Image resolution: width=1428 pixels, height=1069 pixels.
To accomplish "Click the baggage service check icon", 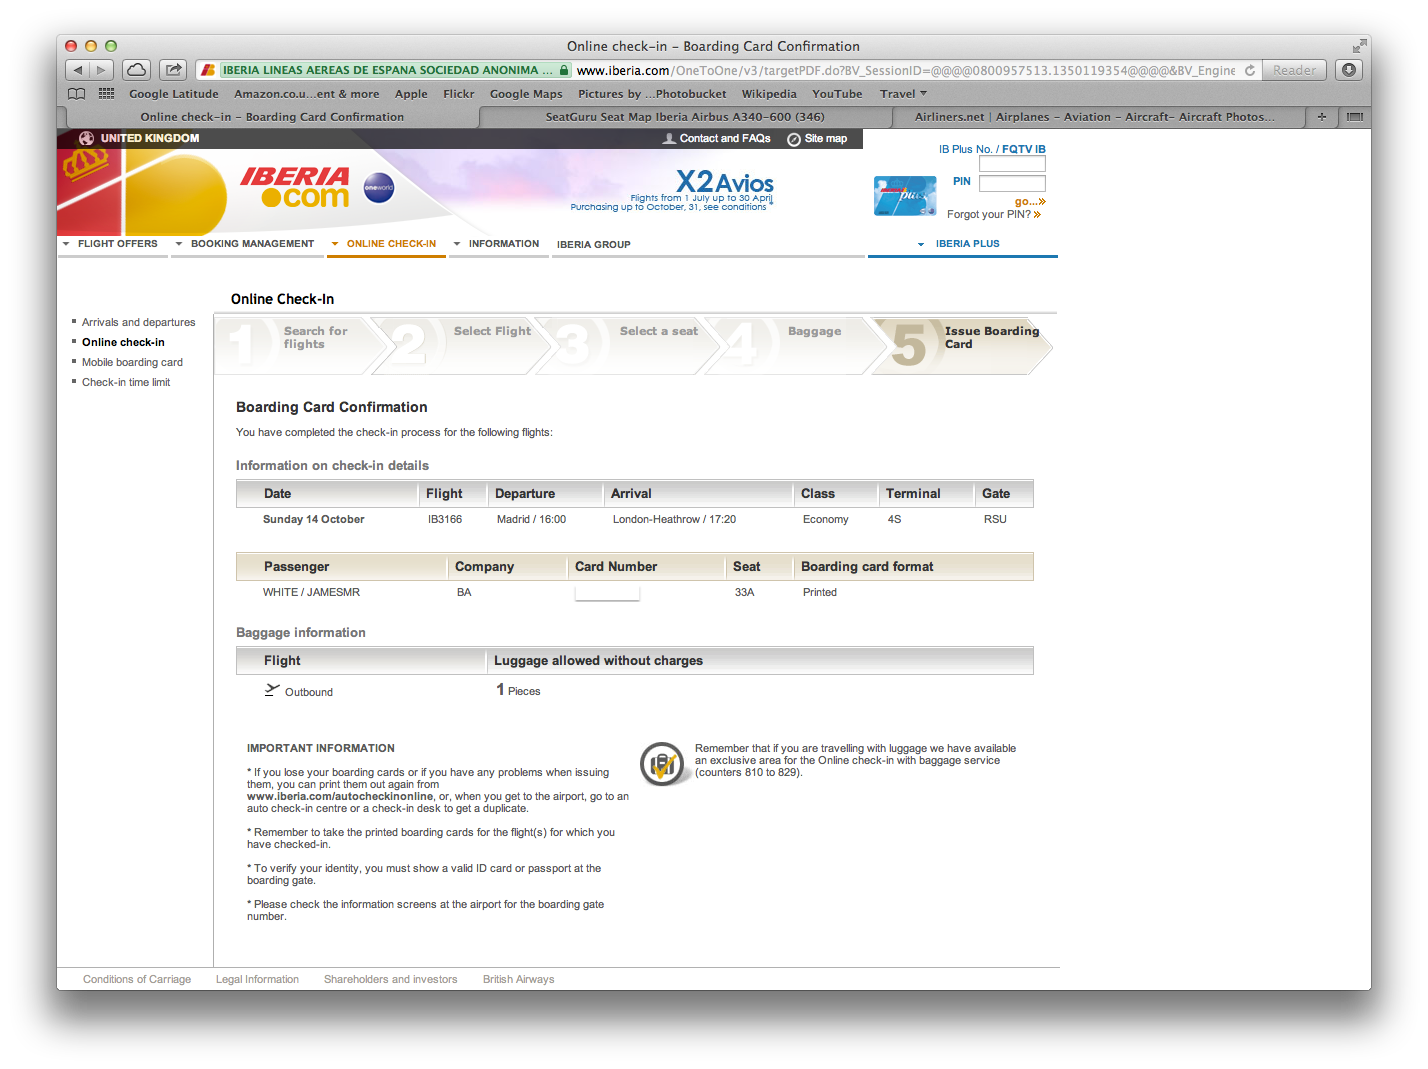I will tap(662, 764).
